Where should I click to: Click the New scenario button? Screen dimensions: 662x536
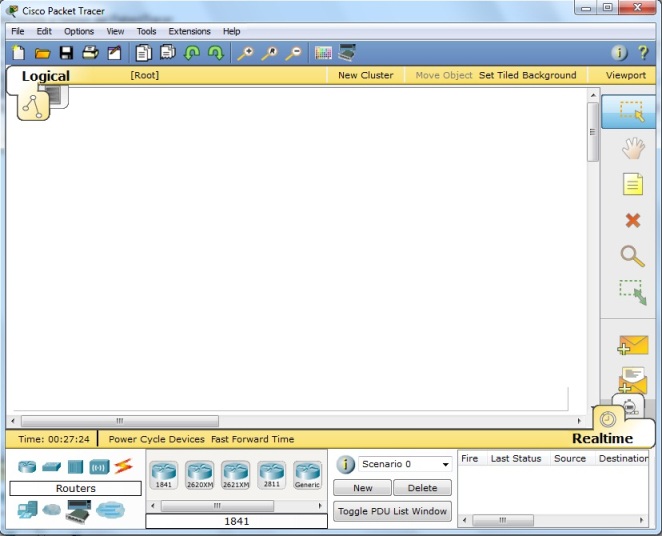click(362, 488)
